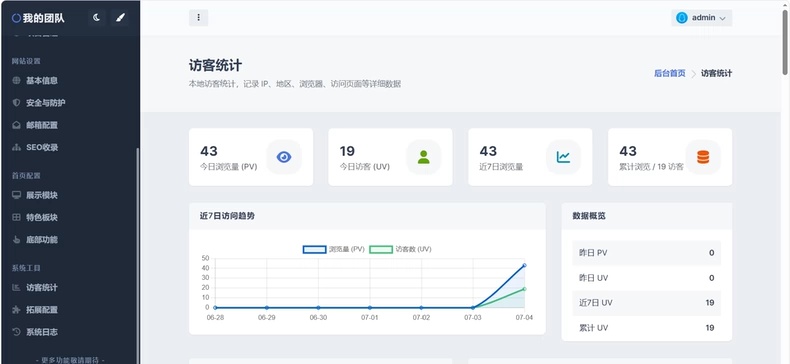Toggle 访客数 (UV) legend in chart
This screenshot has width=790, height=364.
tap(401, 249)
